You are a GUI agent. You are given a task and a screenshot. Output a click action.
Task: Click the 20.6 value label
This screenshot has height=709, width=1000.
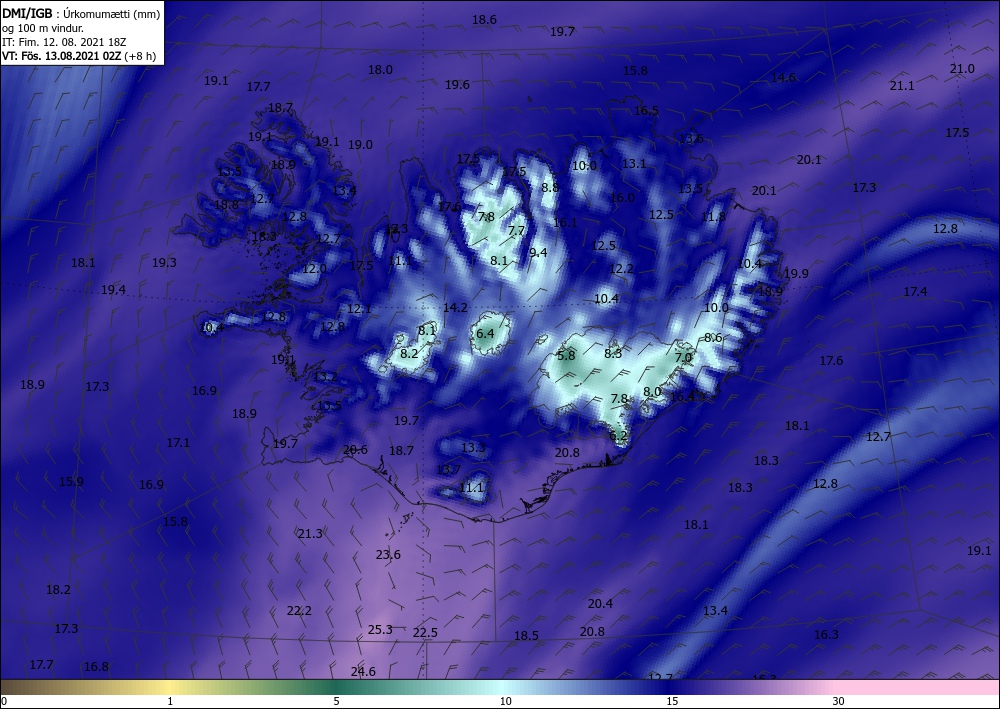point(355,450)
